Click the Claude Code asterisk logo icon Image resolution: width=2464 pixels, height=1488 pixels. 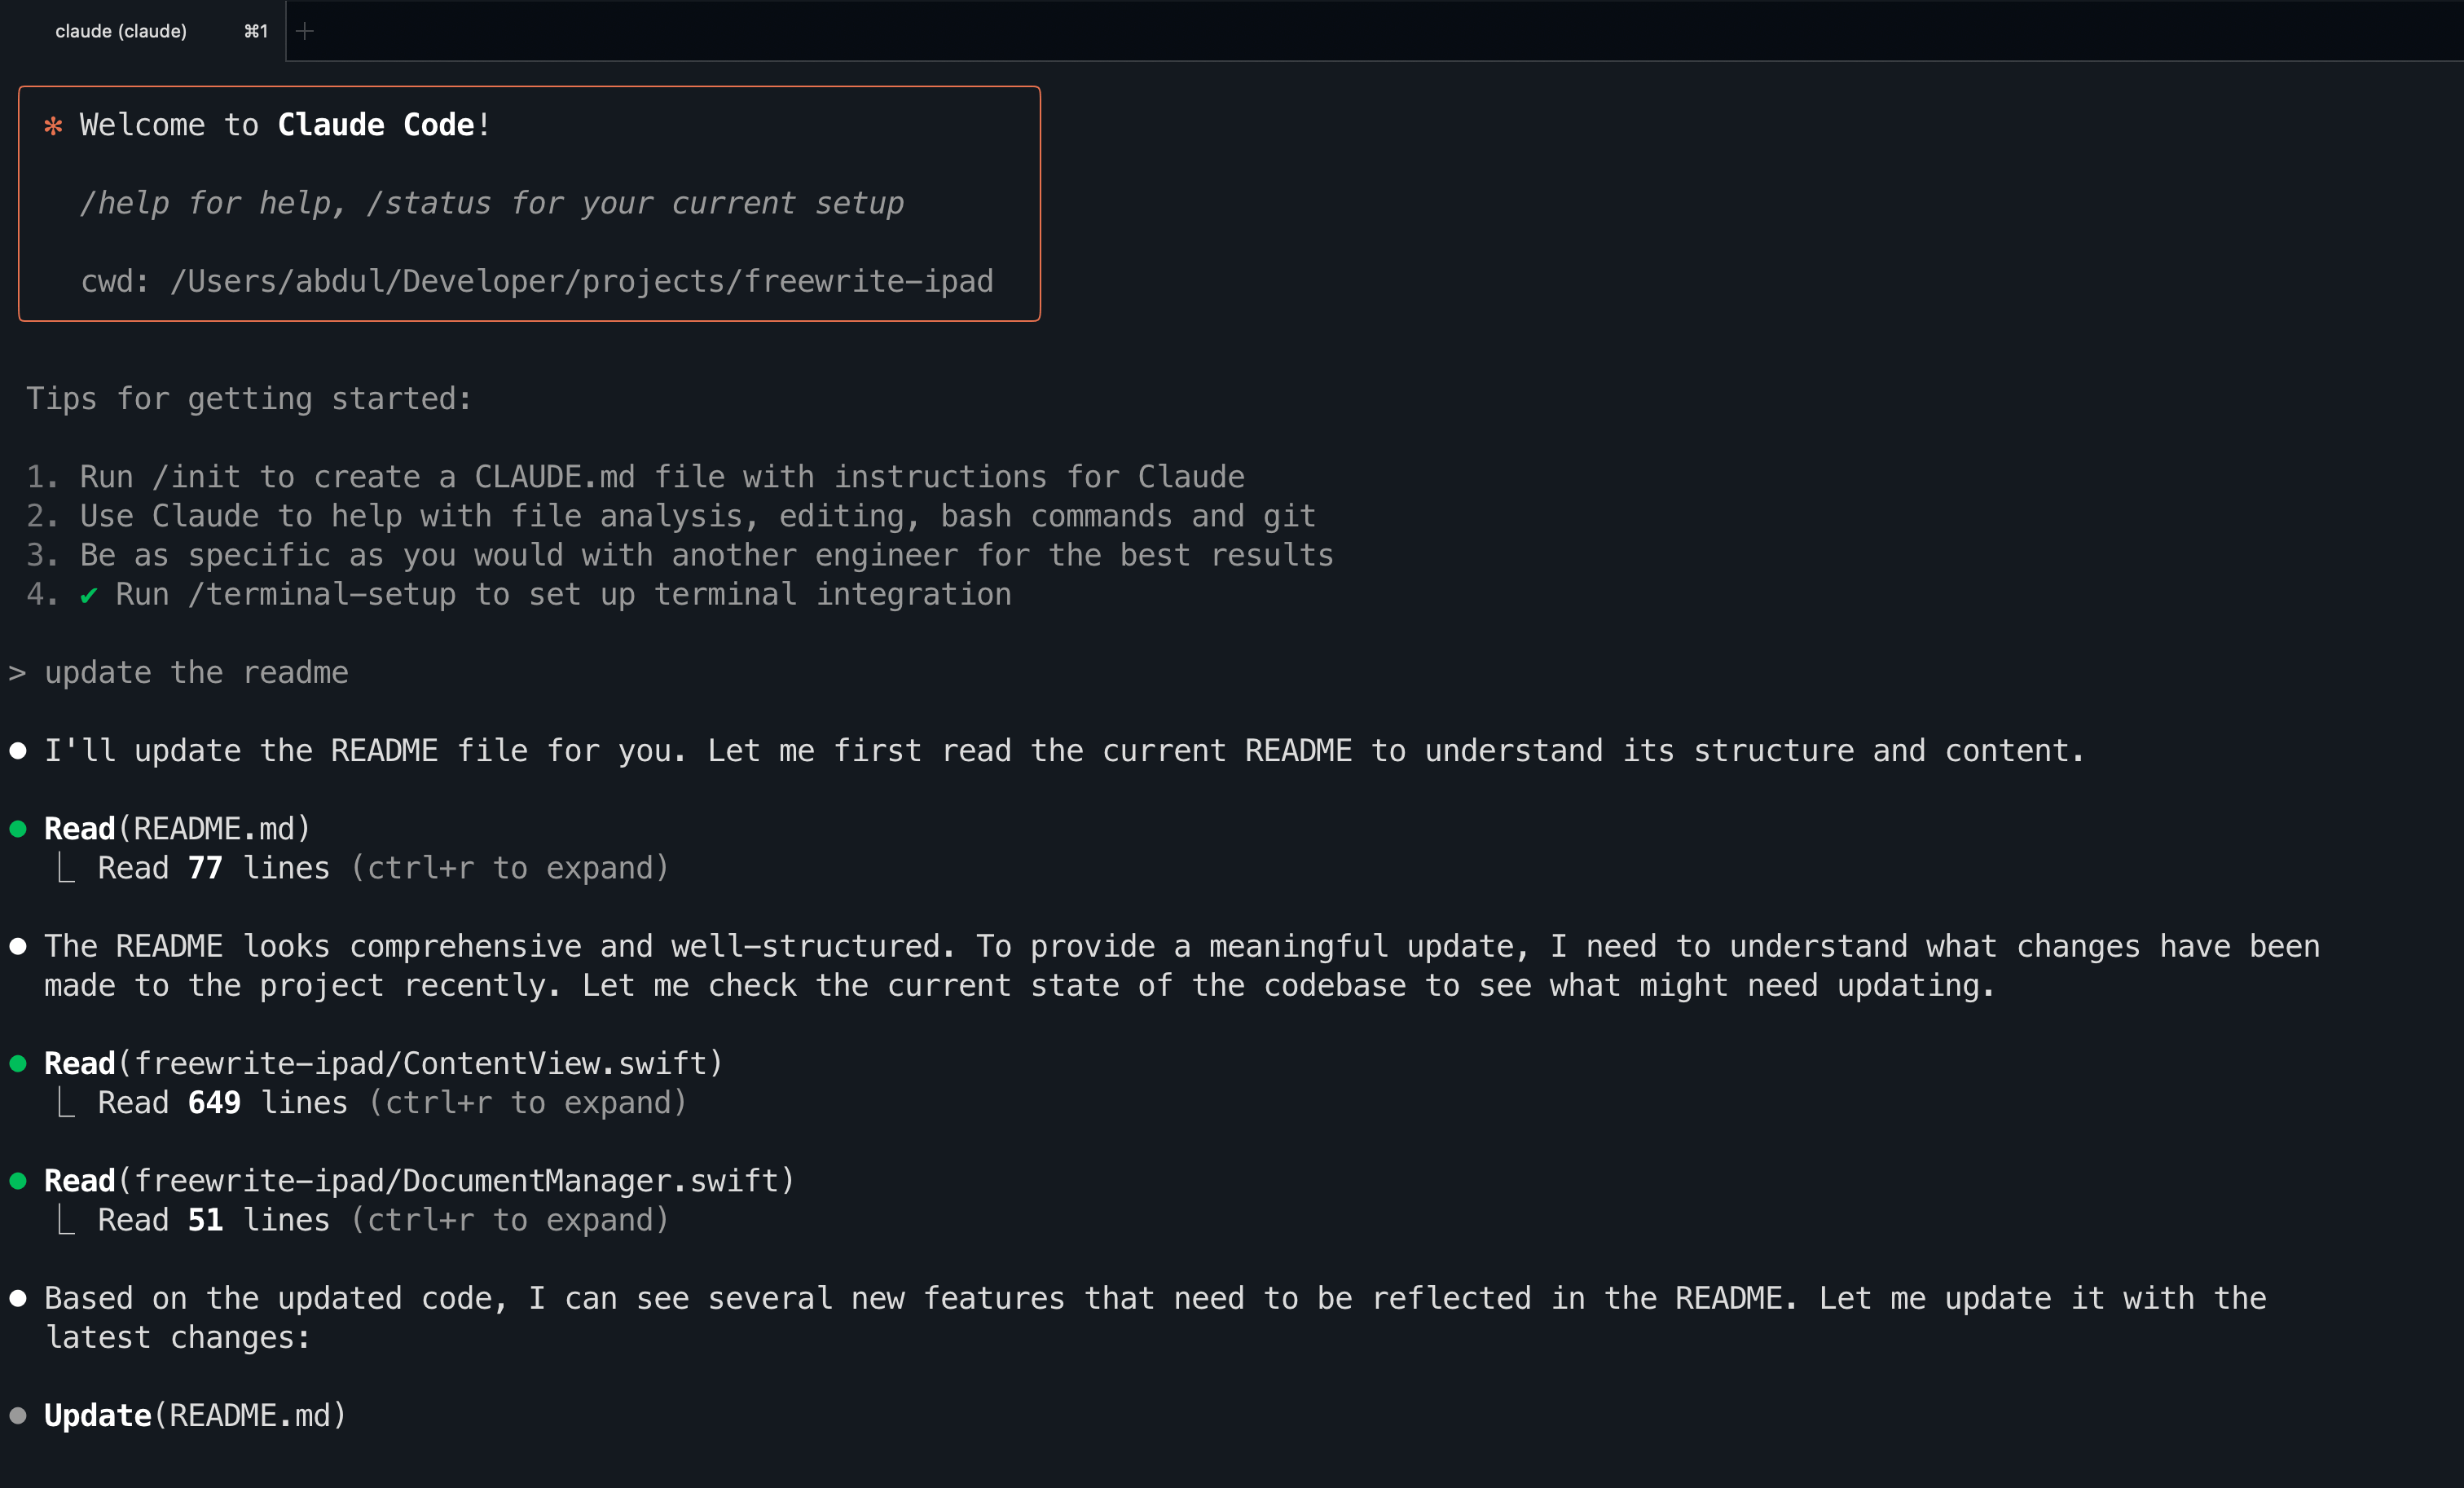point(53,124)
